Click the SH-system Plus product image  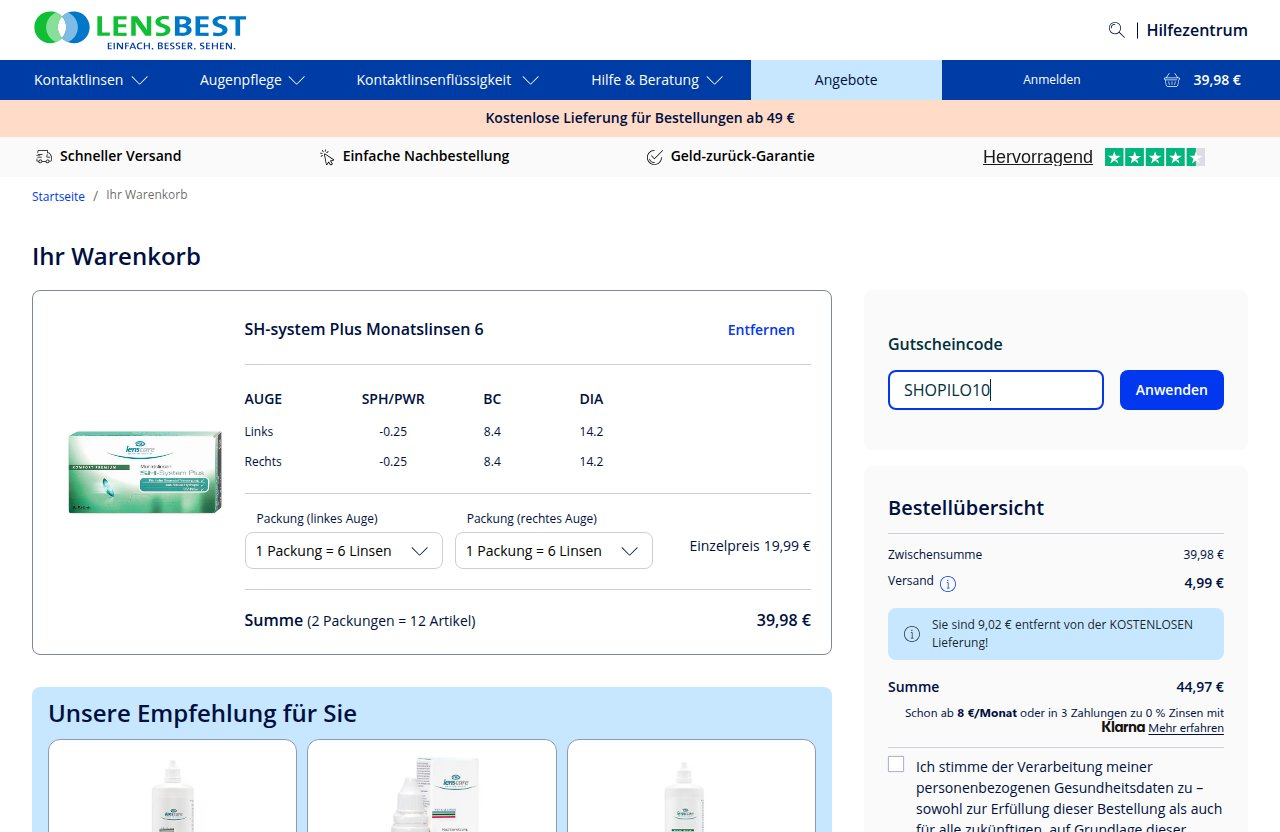[145, 471]
